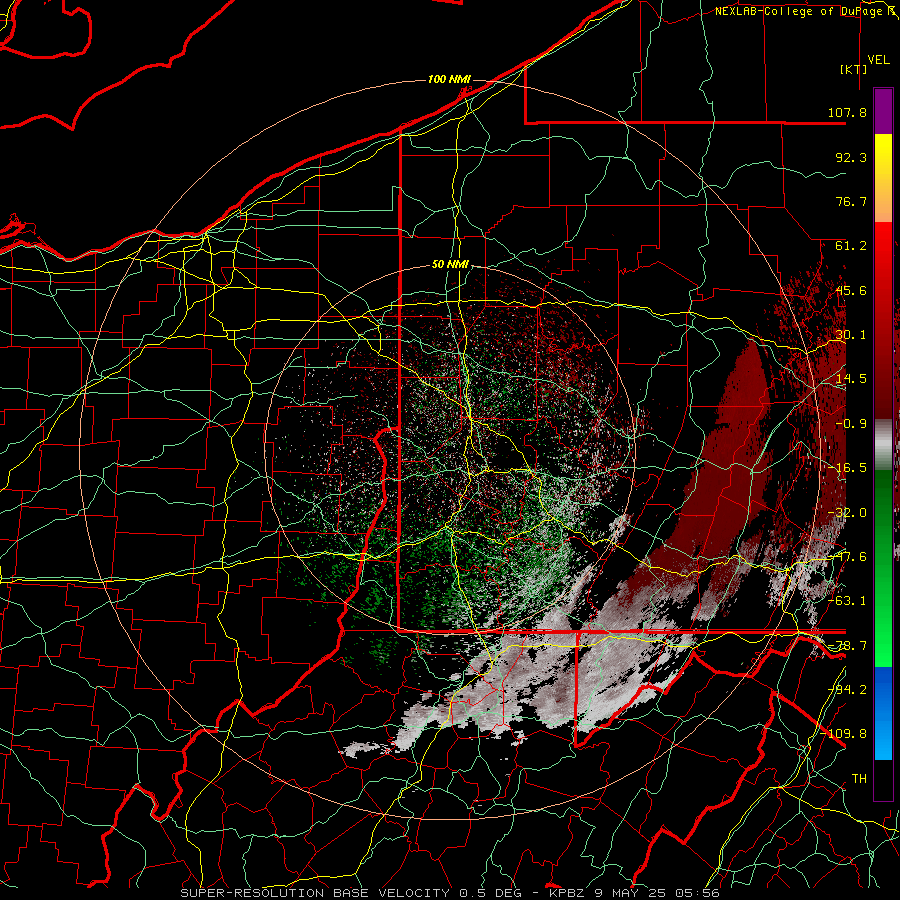Click the VEL legend title
900x900 pixels.
(879, 60)
